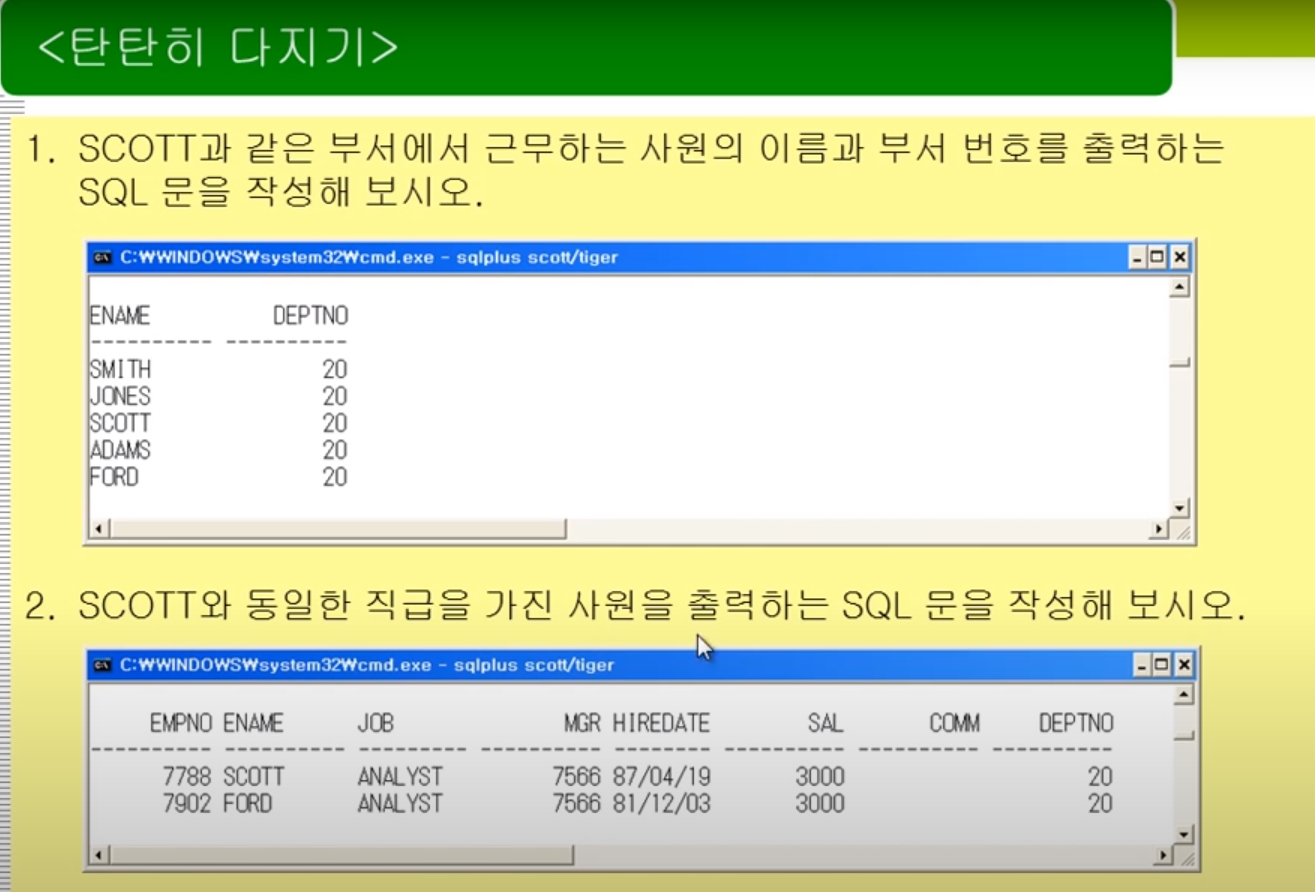
Task: Maximize the second sqlplus window
Action: pyautogui.click(x=1162, y=665)
